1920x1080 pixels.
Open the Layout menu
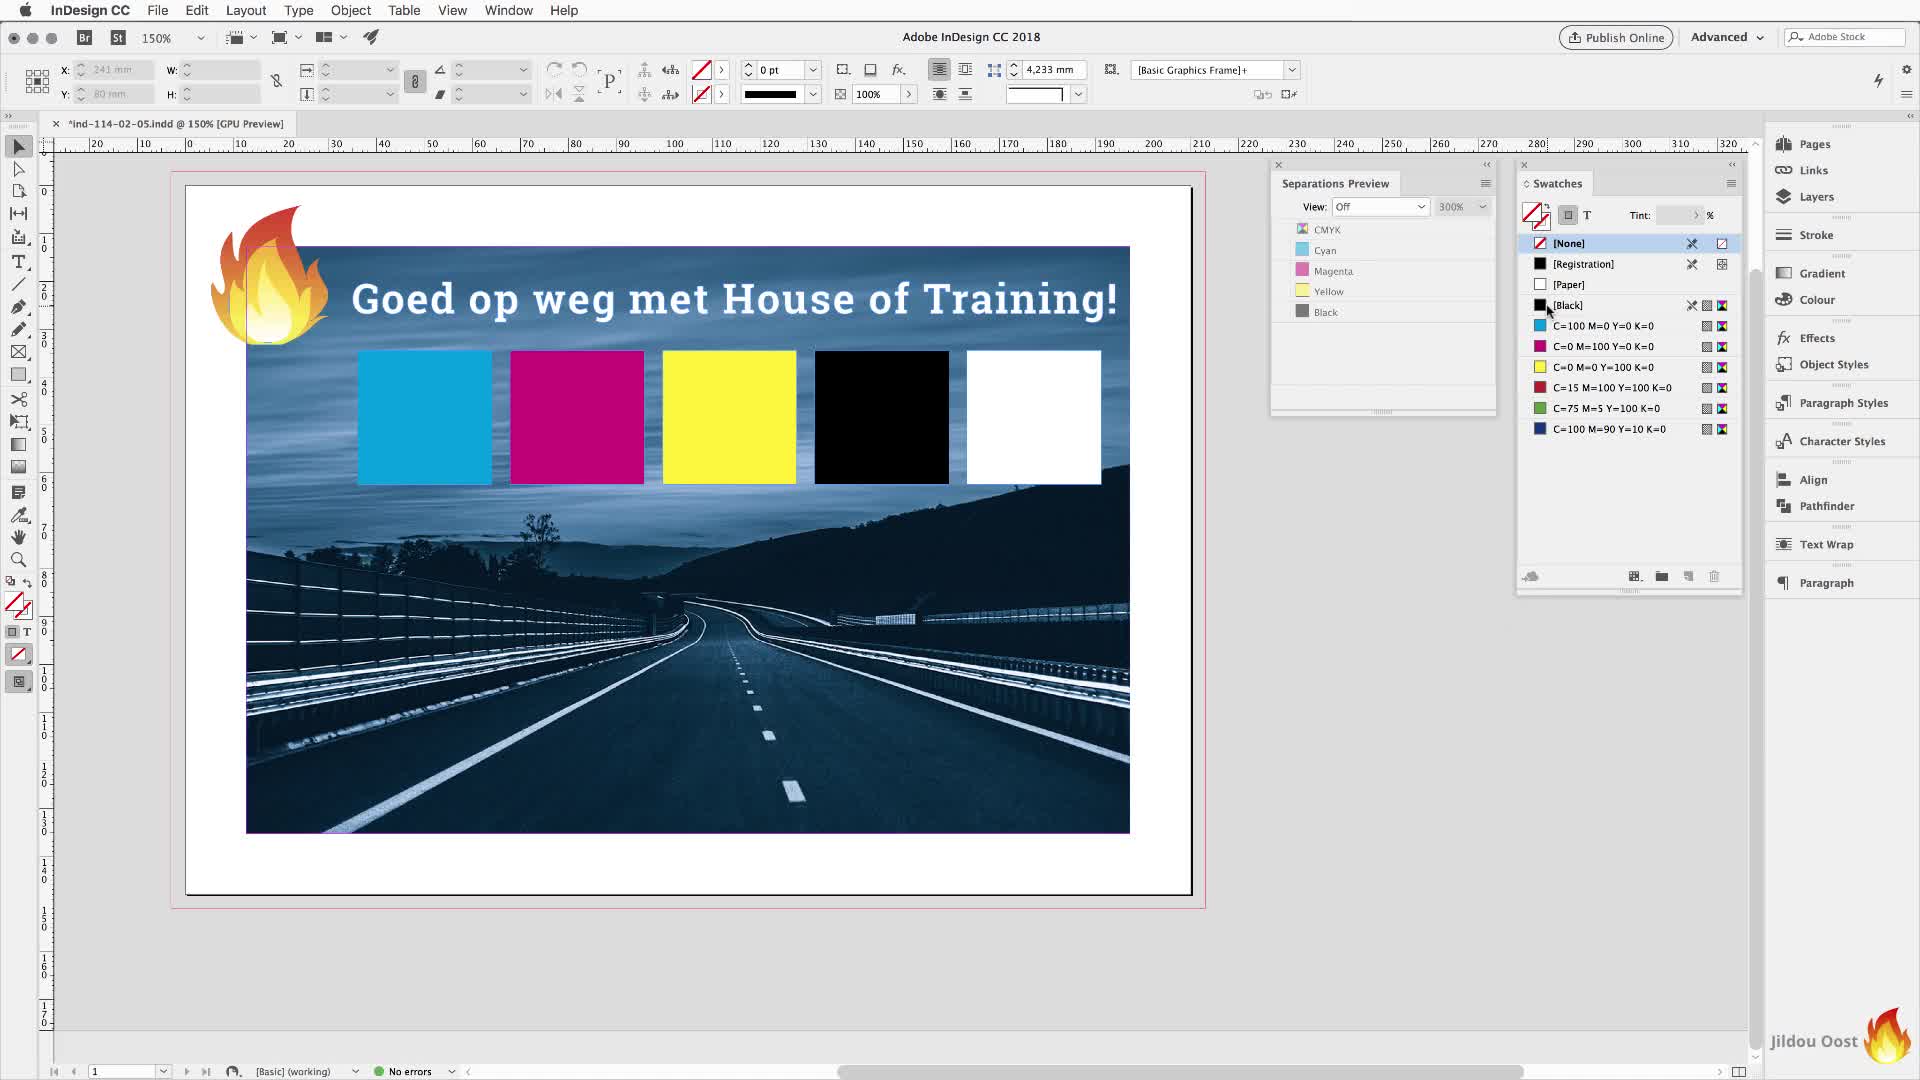(x=246, y=10)
